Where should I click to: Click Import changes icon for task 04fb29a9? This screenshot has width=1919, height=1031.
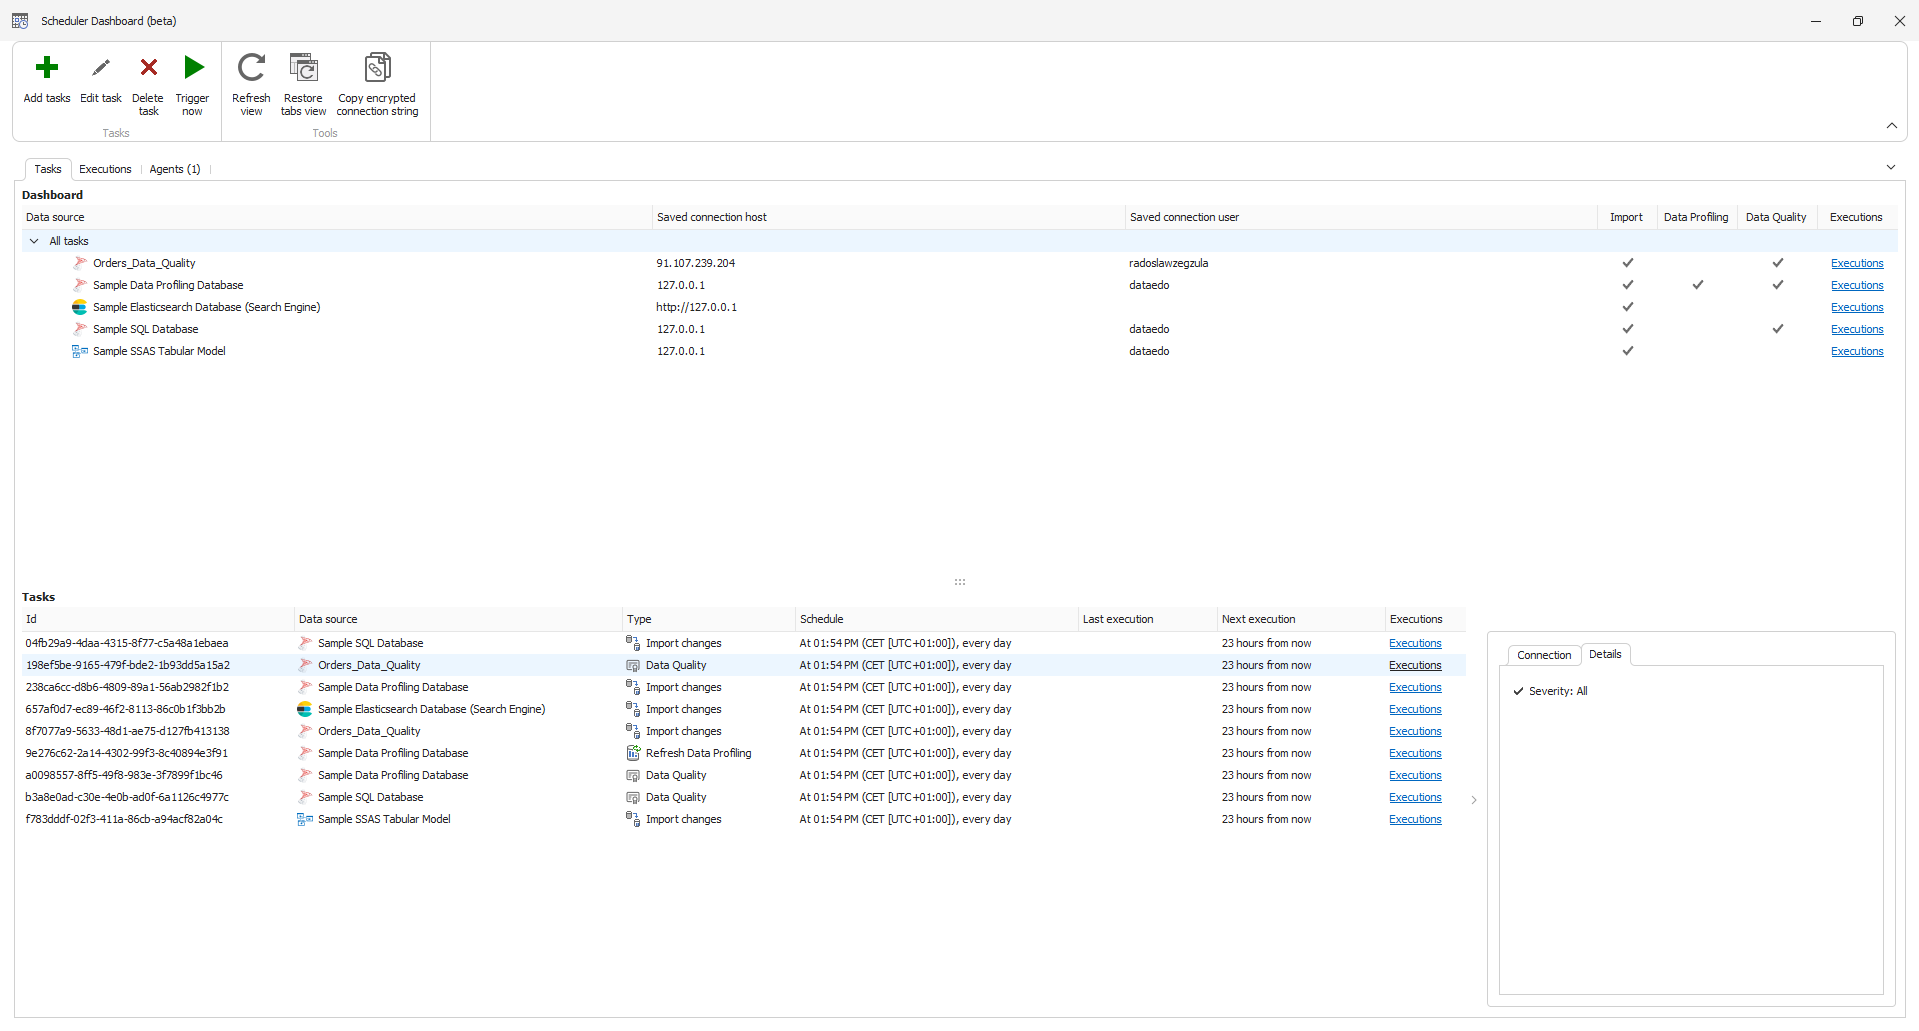tap(633, 643)
